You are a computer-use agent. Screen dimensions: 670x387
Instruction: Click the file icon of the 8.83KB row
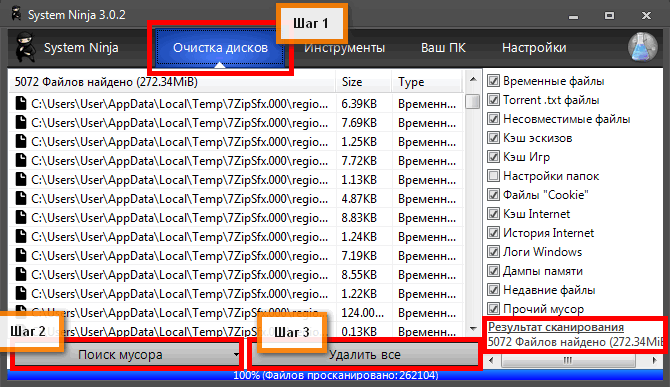pyautogui.click(x=21, y=218)
